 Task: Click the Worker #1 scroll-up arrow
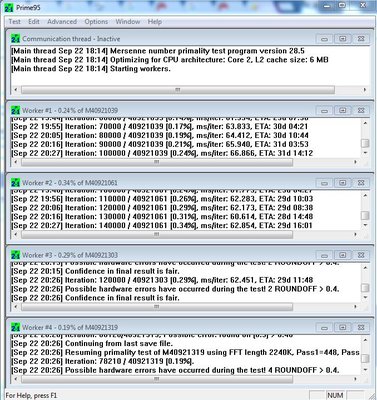point(365,123)
